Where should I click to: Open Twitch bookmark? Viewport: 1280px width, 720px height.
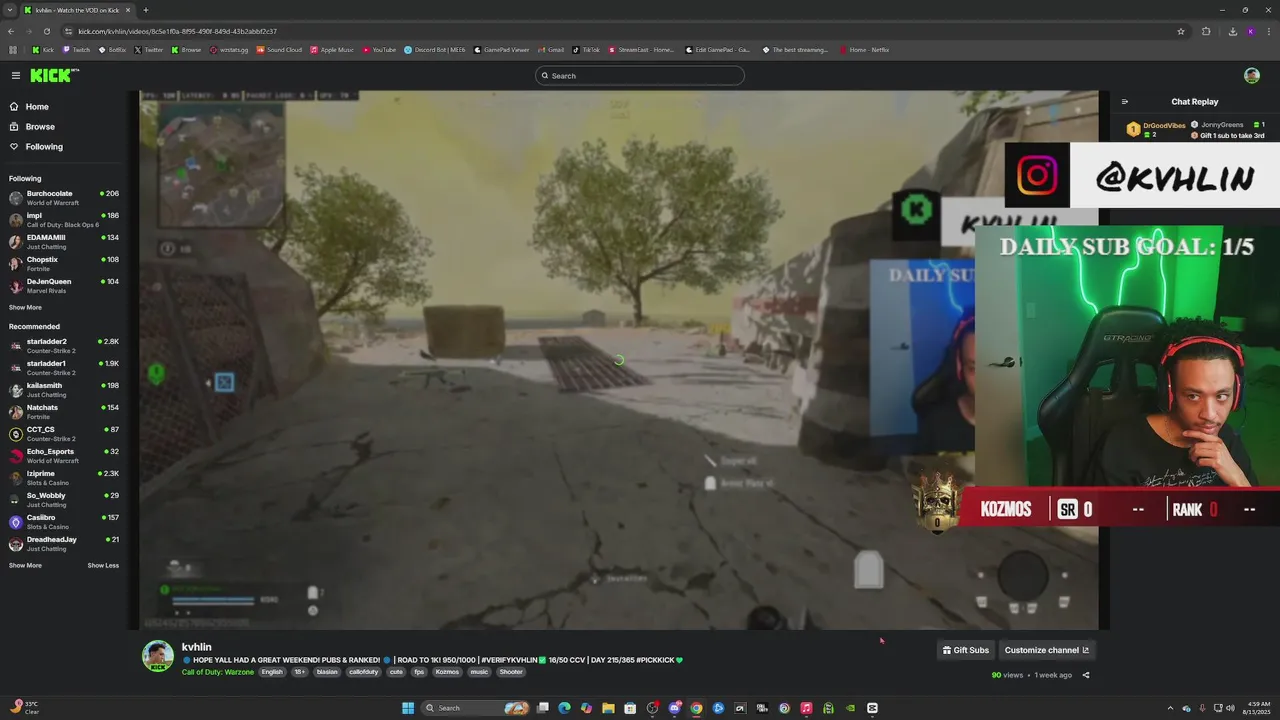coord(76,50)
